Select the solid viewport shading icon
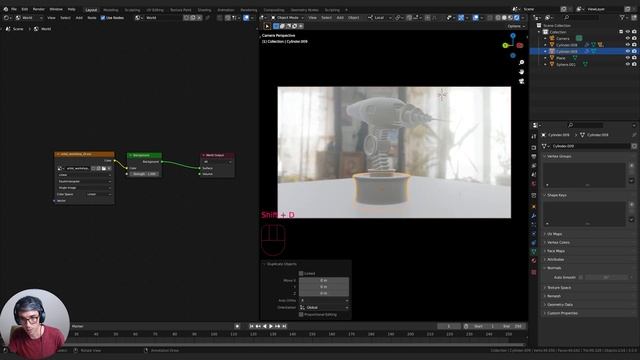Viewport: 640px width, 360px height. [504, 18]
